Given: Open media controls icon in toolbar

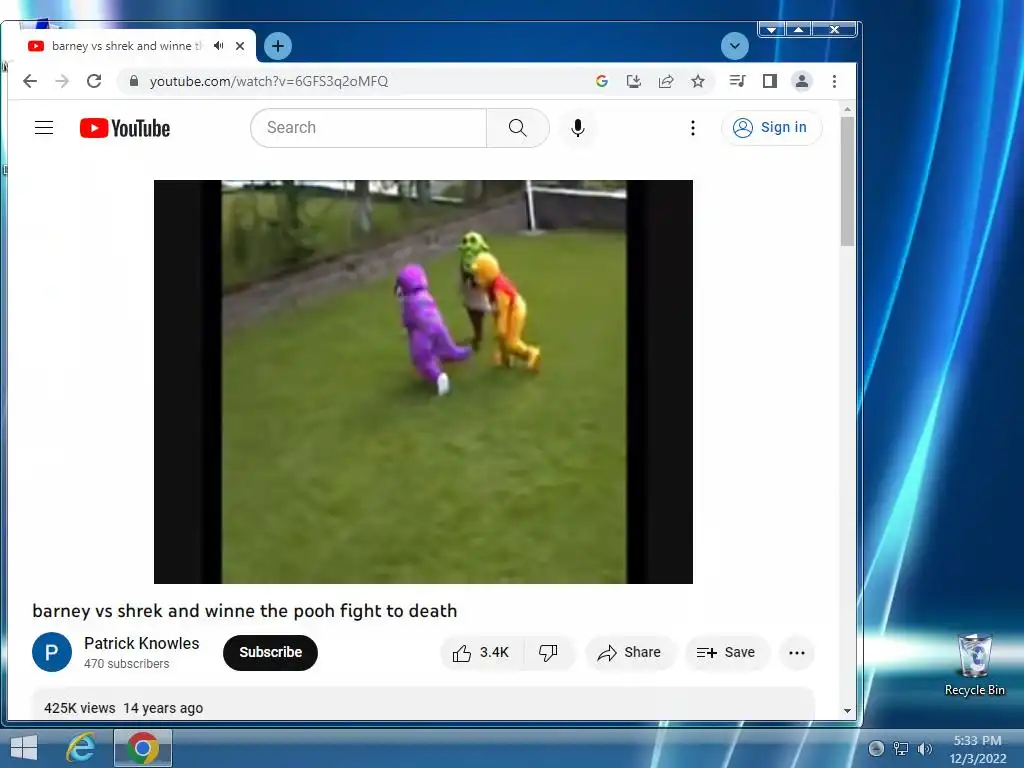Looking at the screenshot, I should pos(737,81).
